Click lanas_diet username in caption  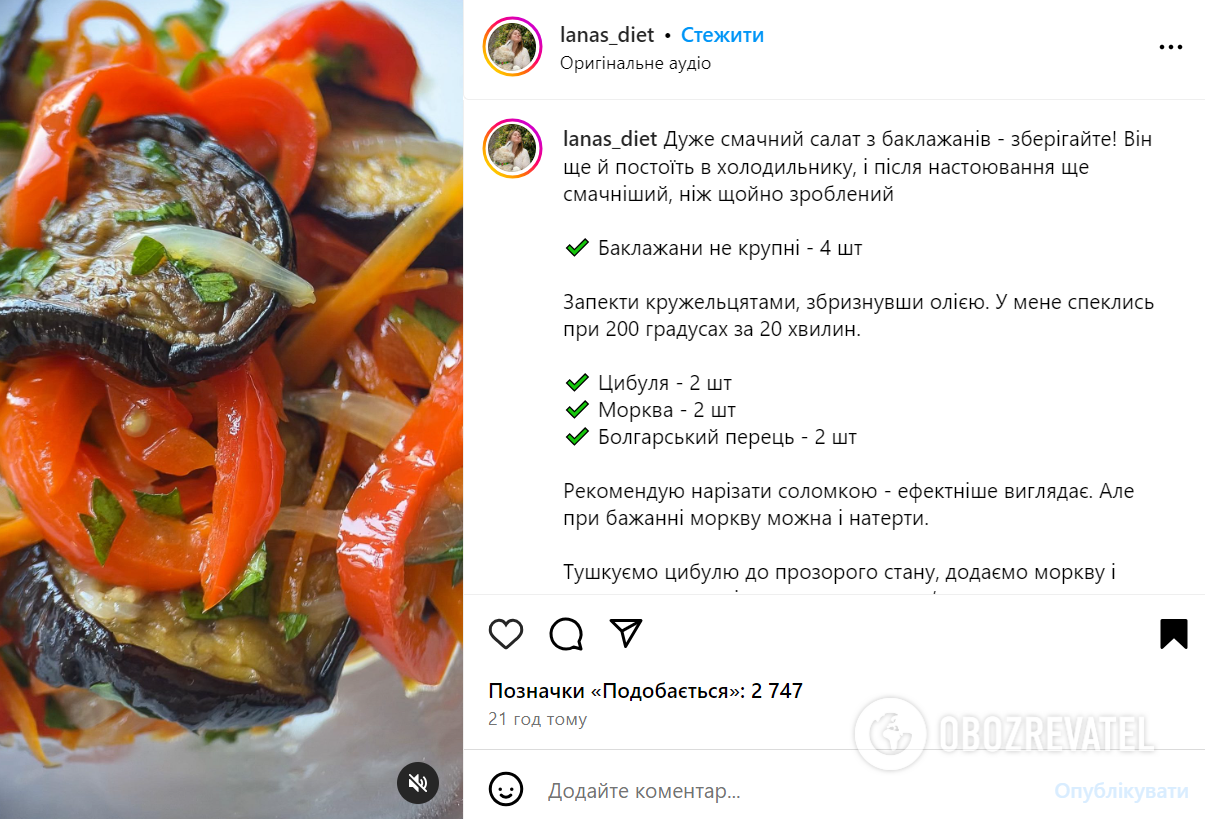(x=610, y=139)
